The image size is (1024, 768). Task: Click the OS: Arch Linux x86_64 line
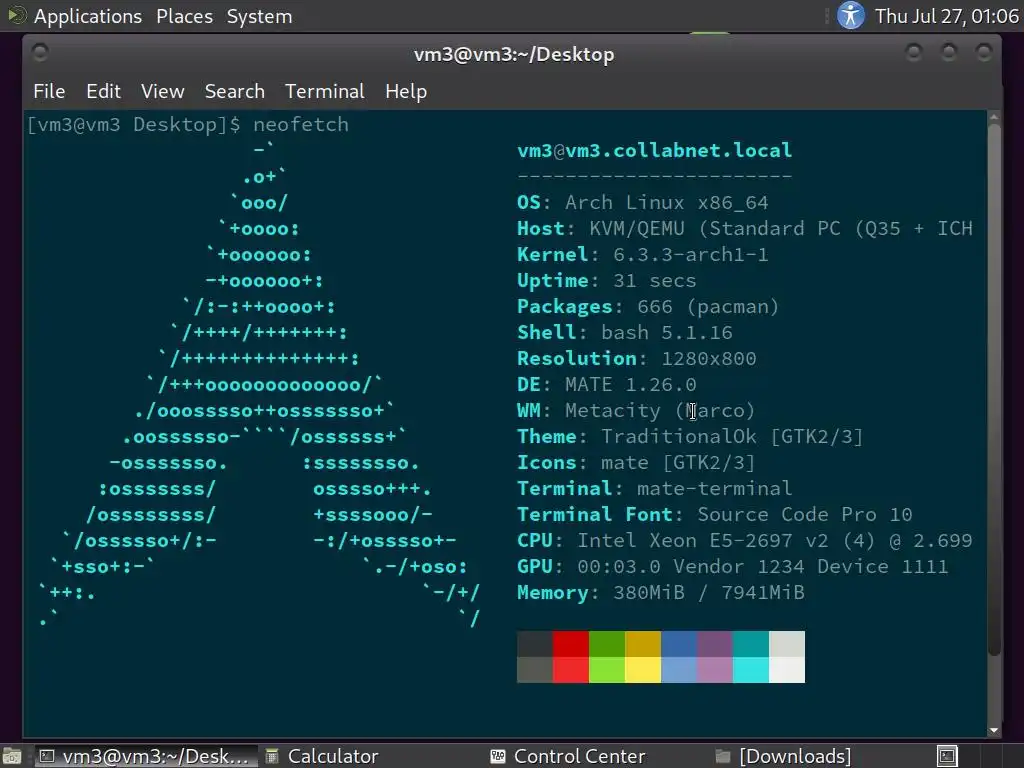[643, 202]
